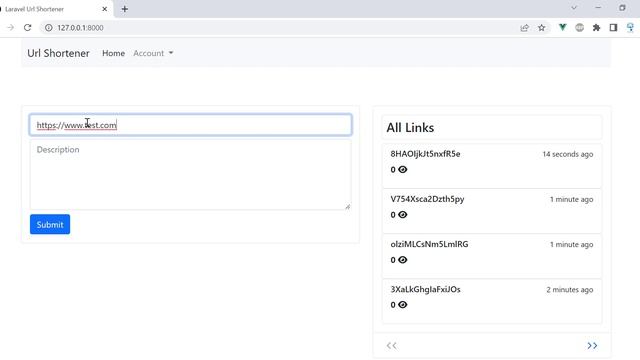Click the '2 minutes ago' timestamp
The image size is (640, 360).
[x=570, y=290]
